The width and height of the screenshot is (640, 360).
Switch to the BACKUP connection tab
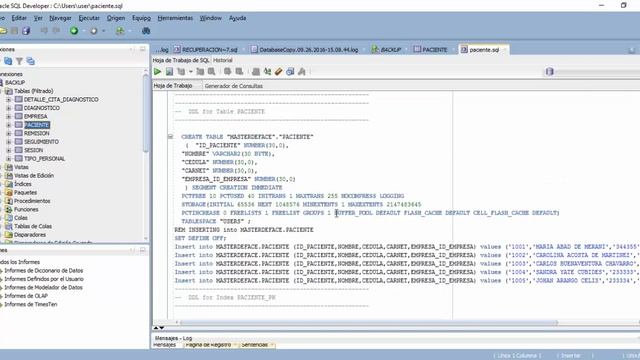click(x=386, y=49)
